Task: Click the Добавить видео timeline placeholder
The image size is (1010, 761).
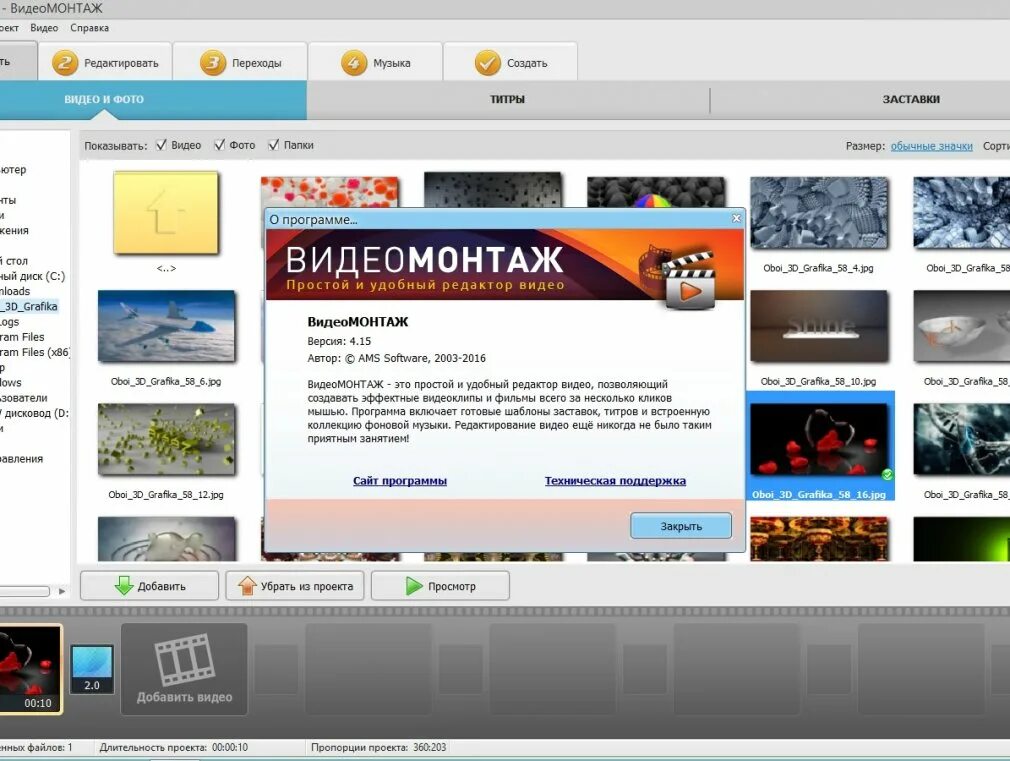Action: click(x=184, y=669)
